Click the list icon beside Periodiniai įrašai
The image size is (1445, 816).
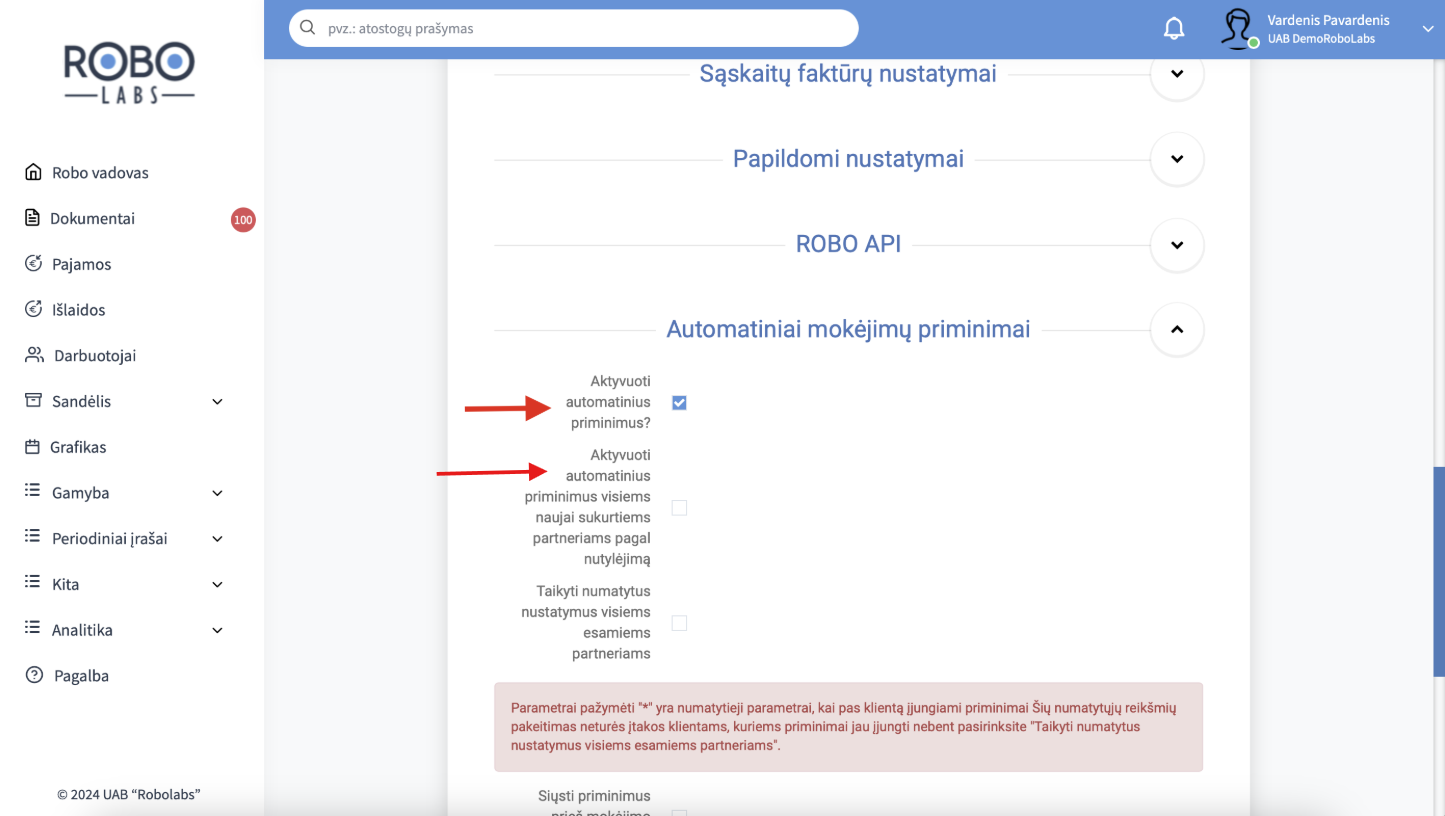pyautogui.click(x=33, y=538)
